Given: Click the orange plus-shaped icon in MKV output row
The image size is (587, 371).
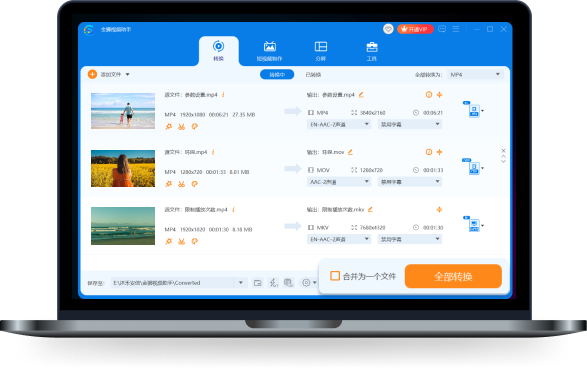Looking at the screenshot, I should coord(440,209).
